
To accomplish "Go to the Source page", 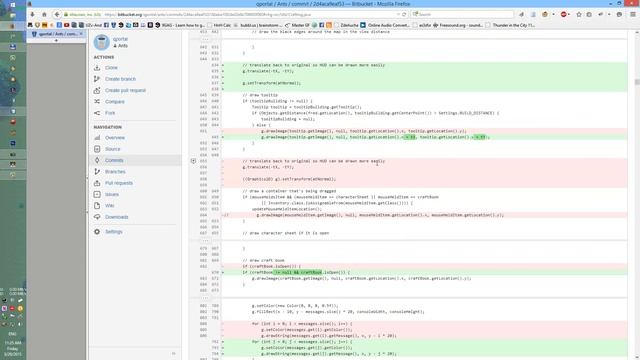I will pyautogui.click(x=112, y=149).
